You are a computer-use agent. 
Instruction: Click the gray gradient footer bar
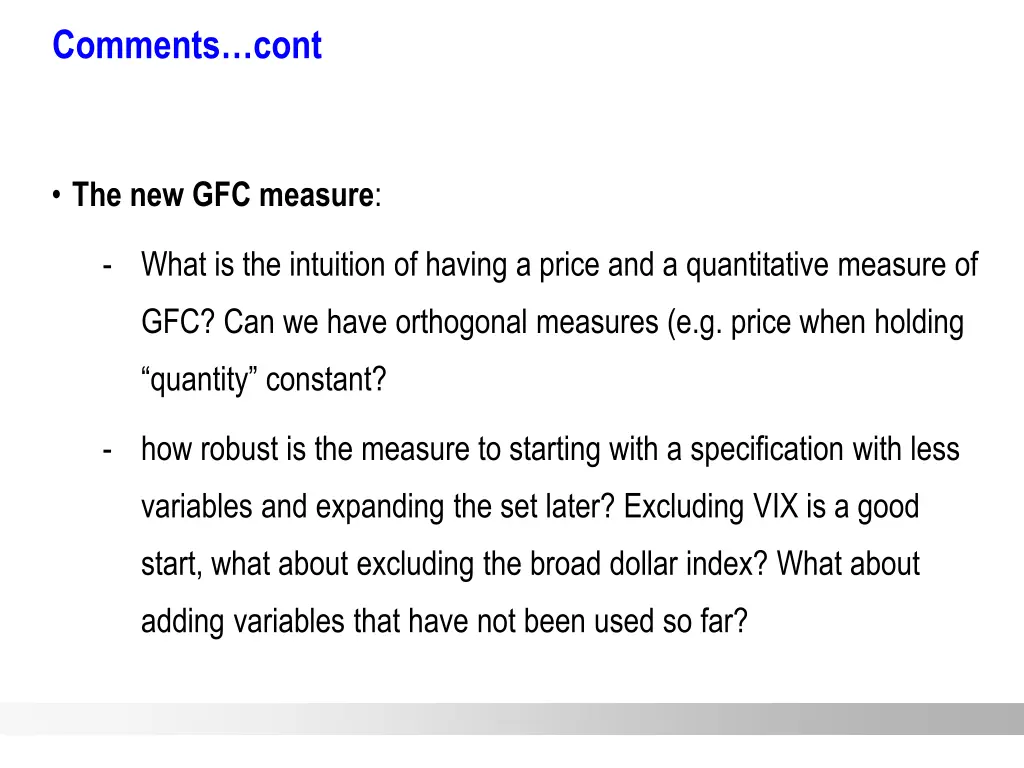pyautogui.click(x=512, y=718)
